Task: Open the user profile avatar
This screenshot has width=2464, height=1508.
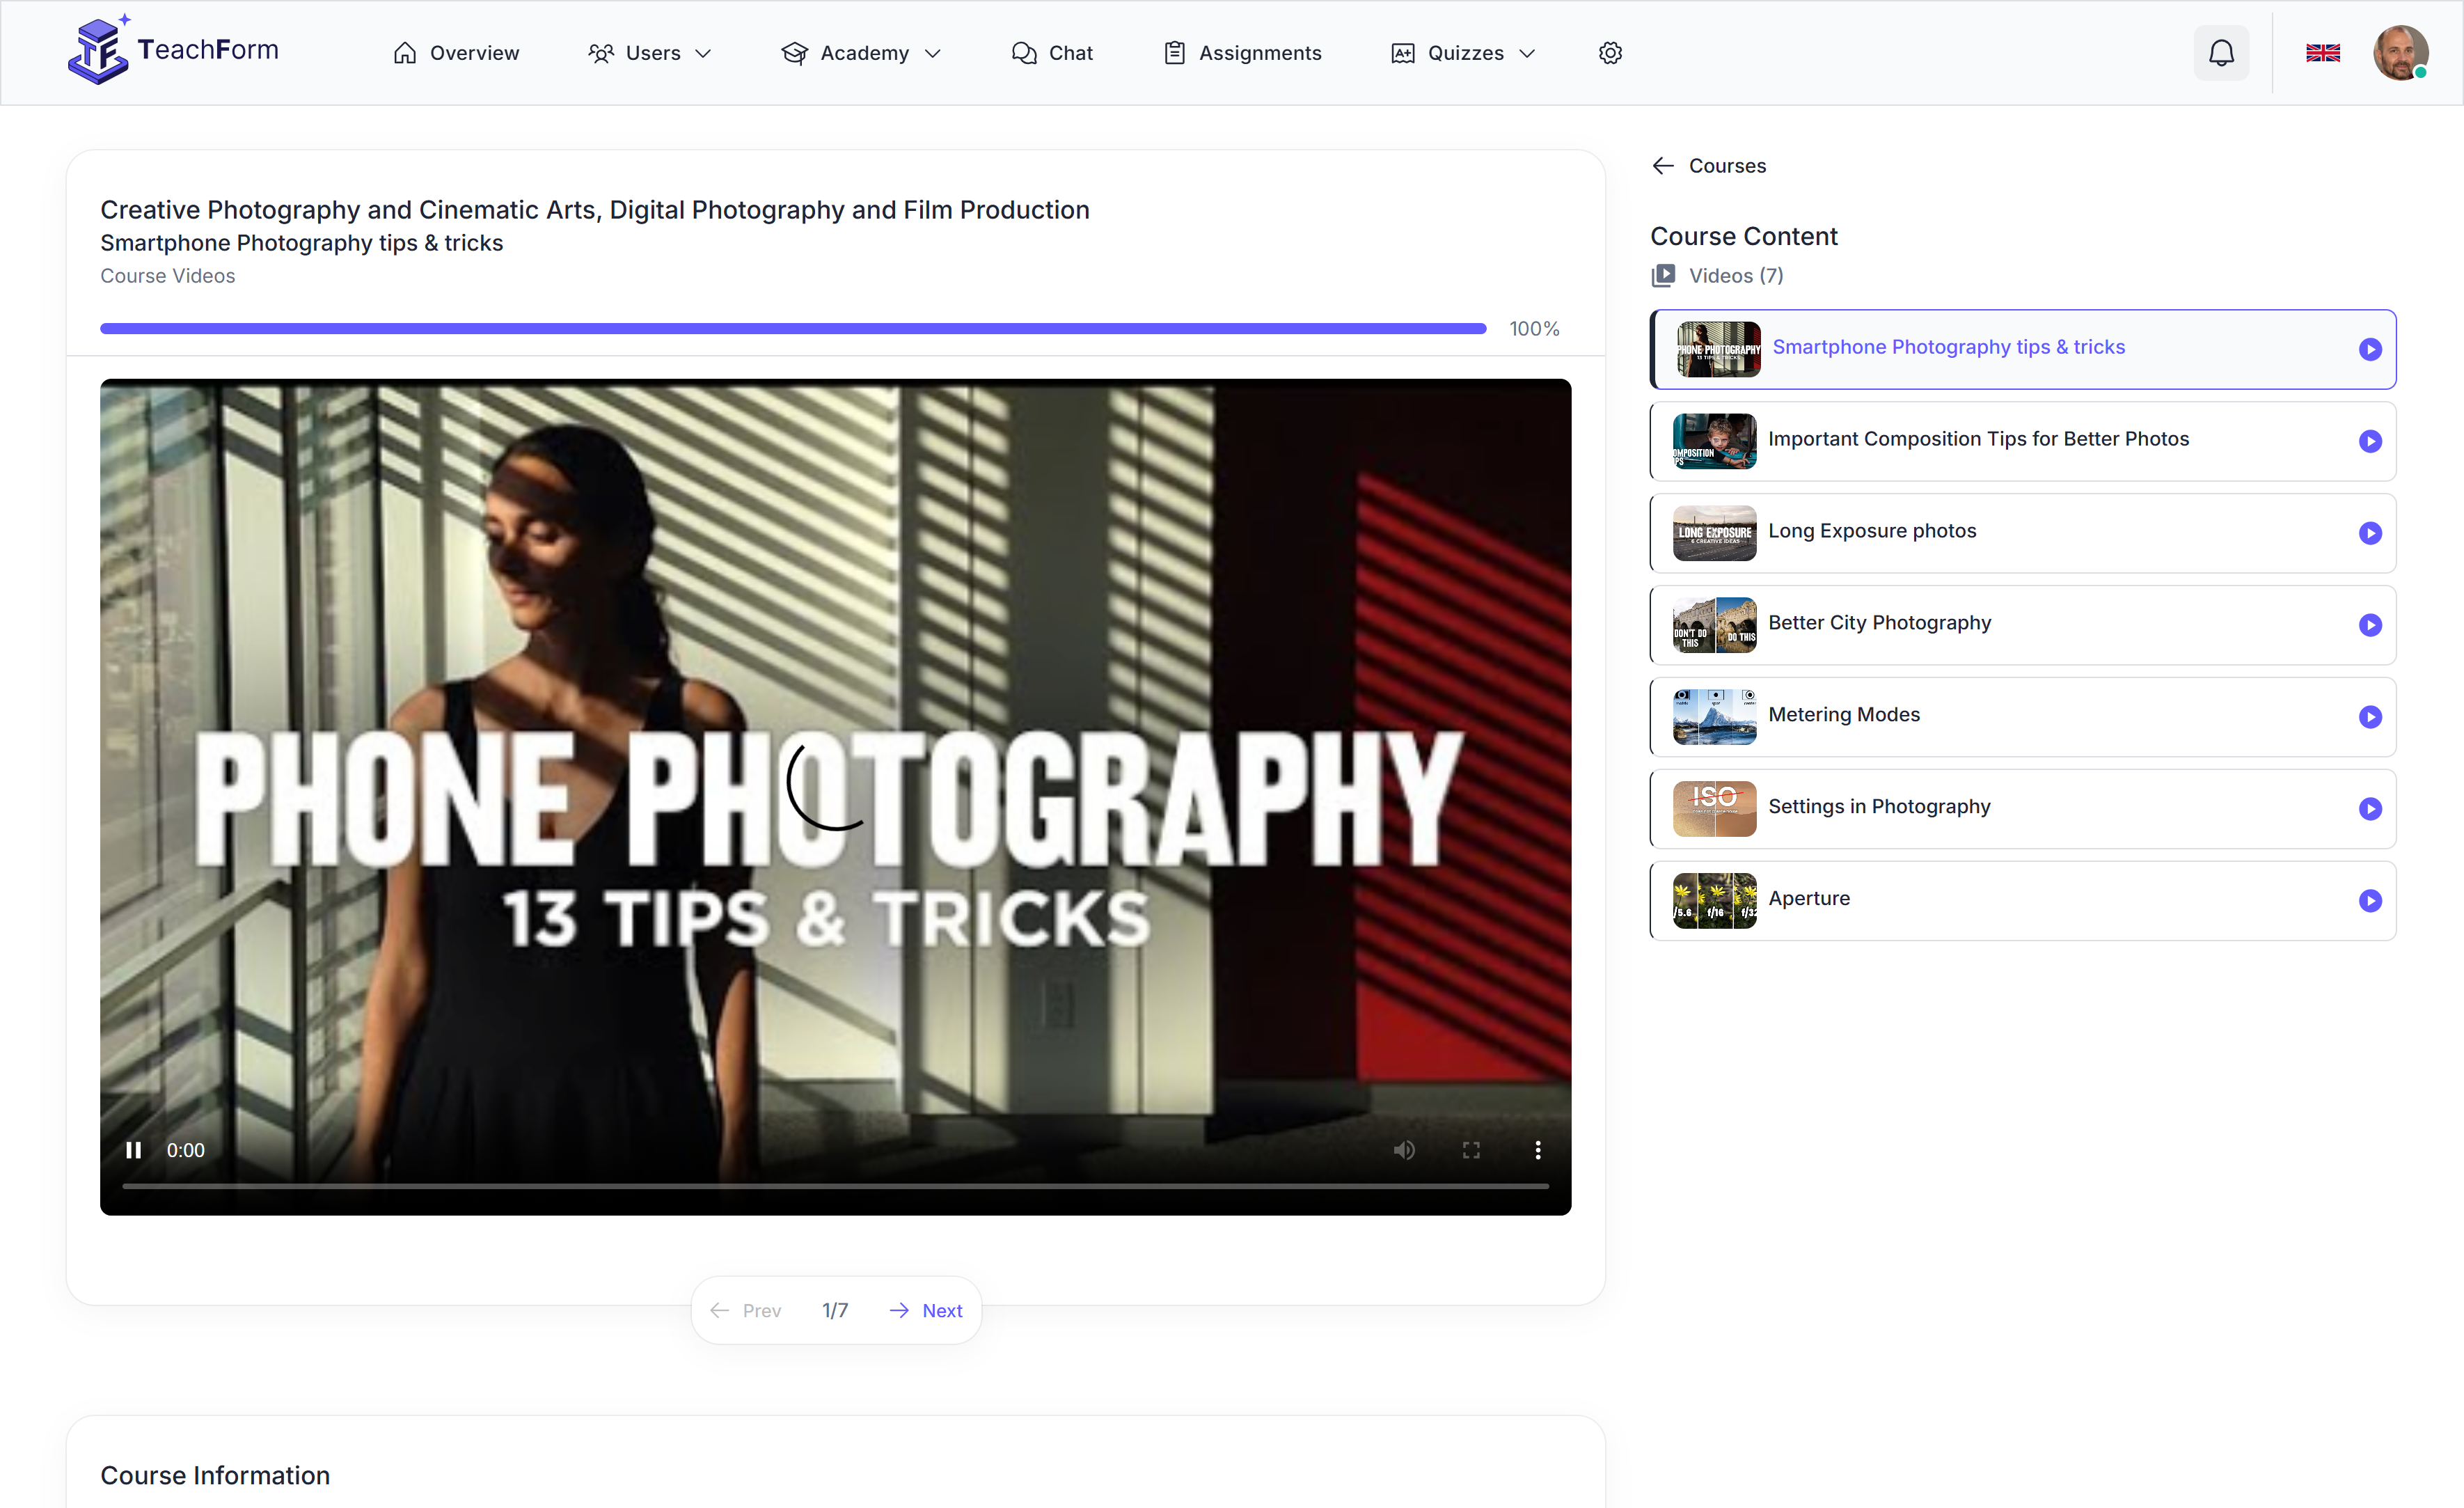Action: pyautogui.click(x=2399, y=53)
